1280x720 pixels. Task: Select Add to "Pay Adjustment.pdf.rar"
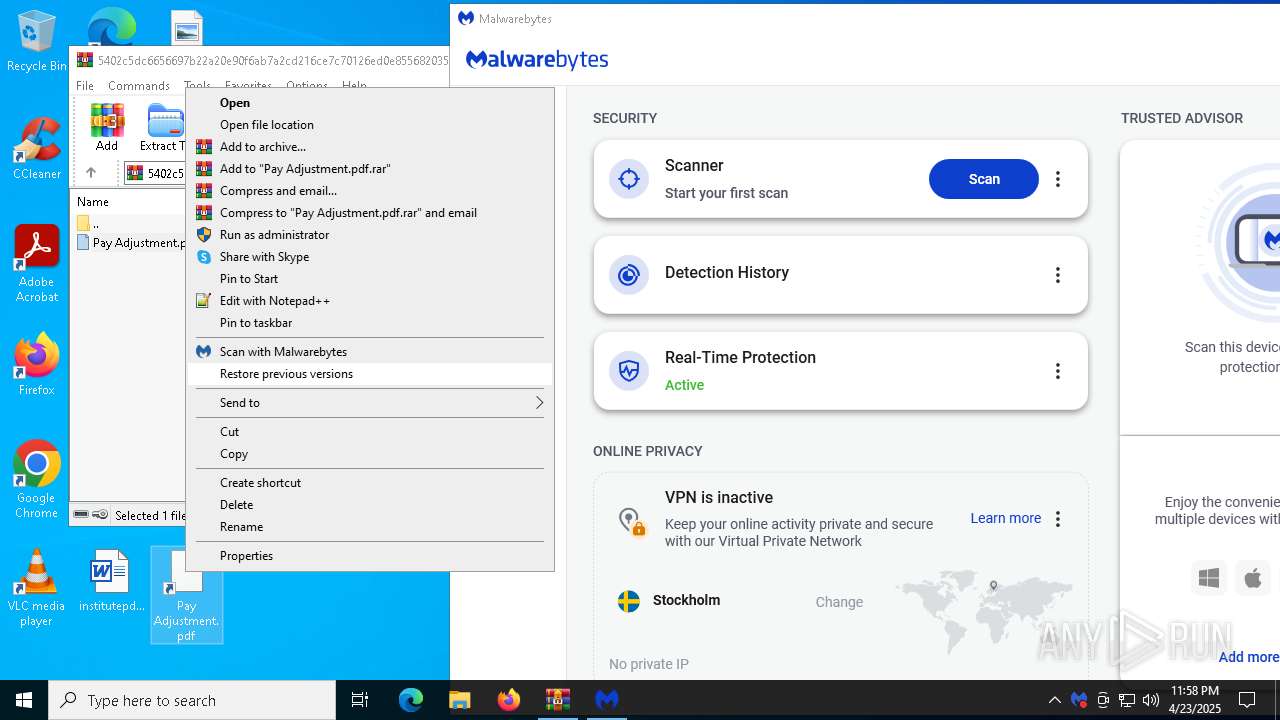pos(370,169)
